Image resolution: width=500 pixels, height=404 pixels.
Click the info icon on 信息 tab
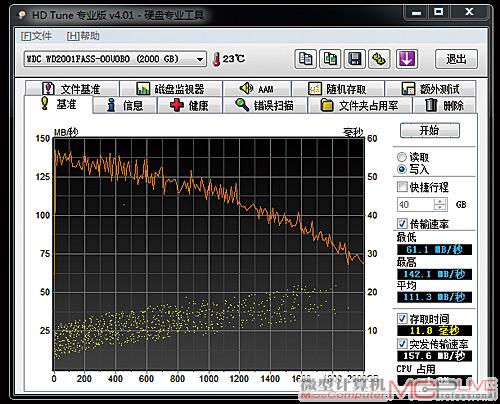111,105
